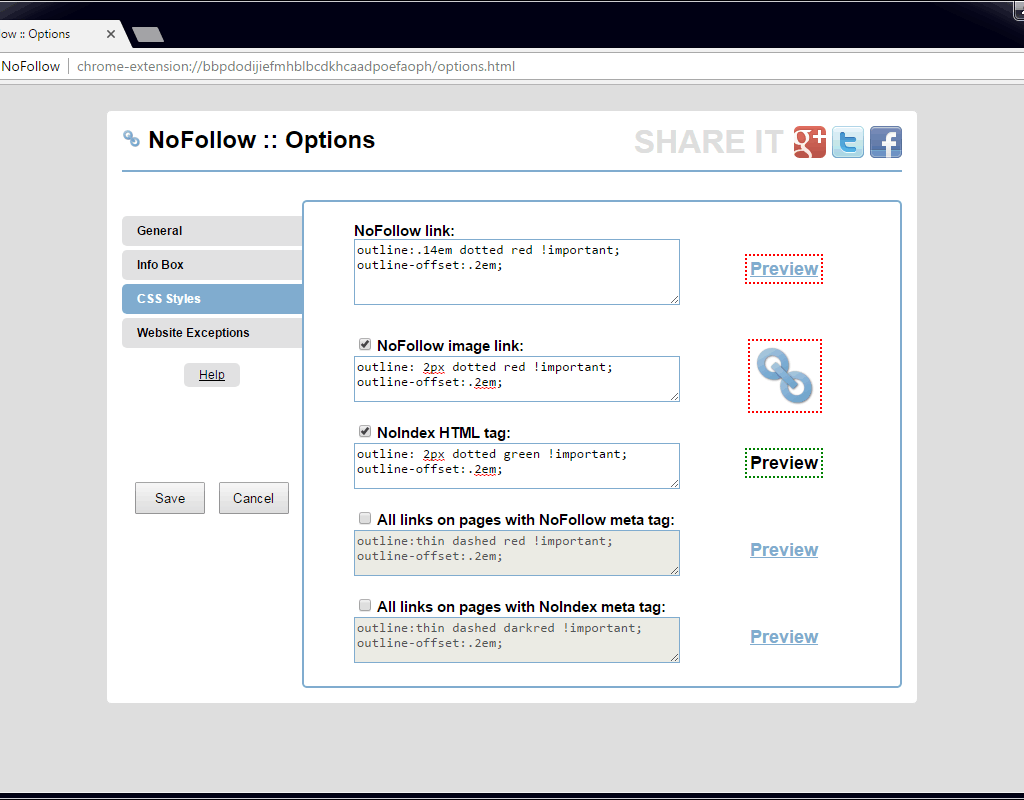Viewport: 1024px width, 800px height.
Task: Uncheck the NoFollow image link checkbox
Action: click(365, 345)
